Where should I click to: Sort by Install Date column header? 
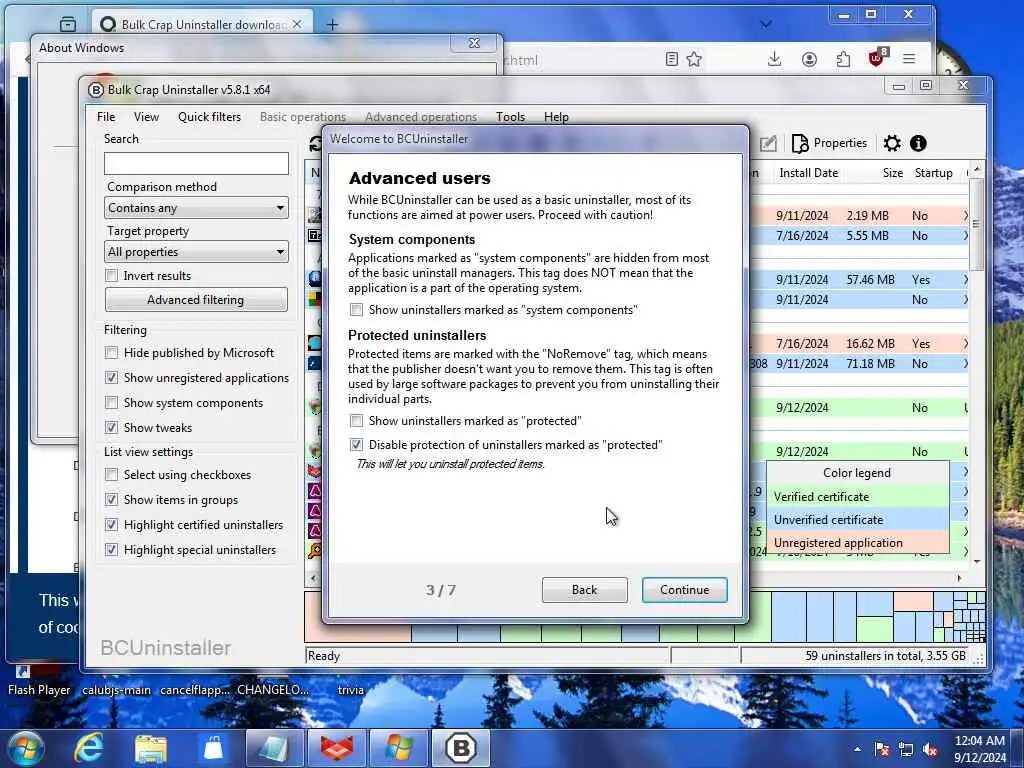[x=808, y=173]
